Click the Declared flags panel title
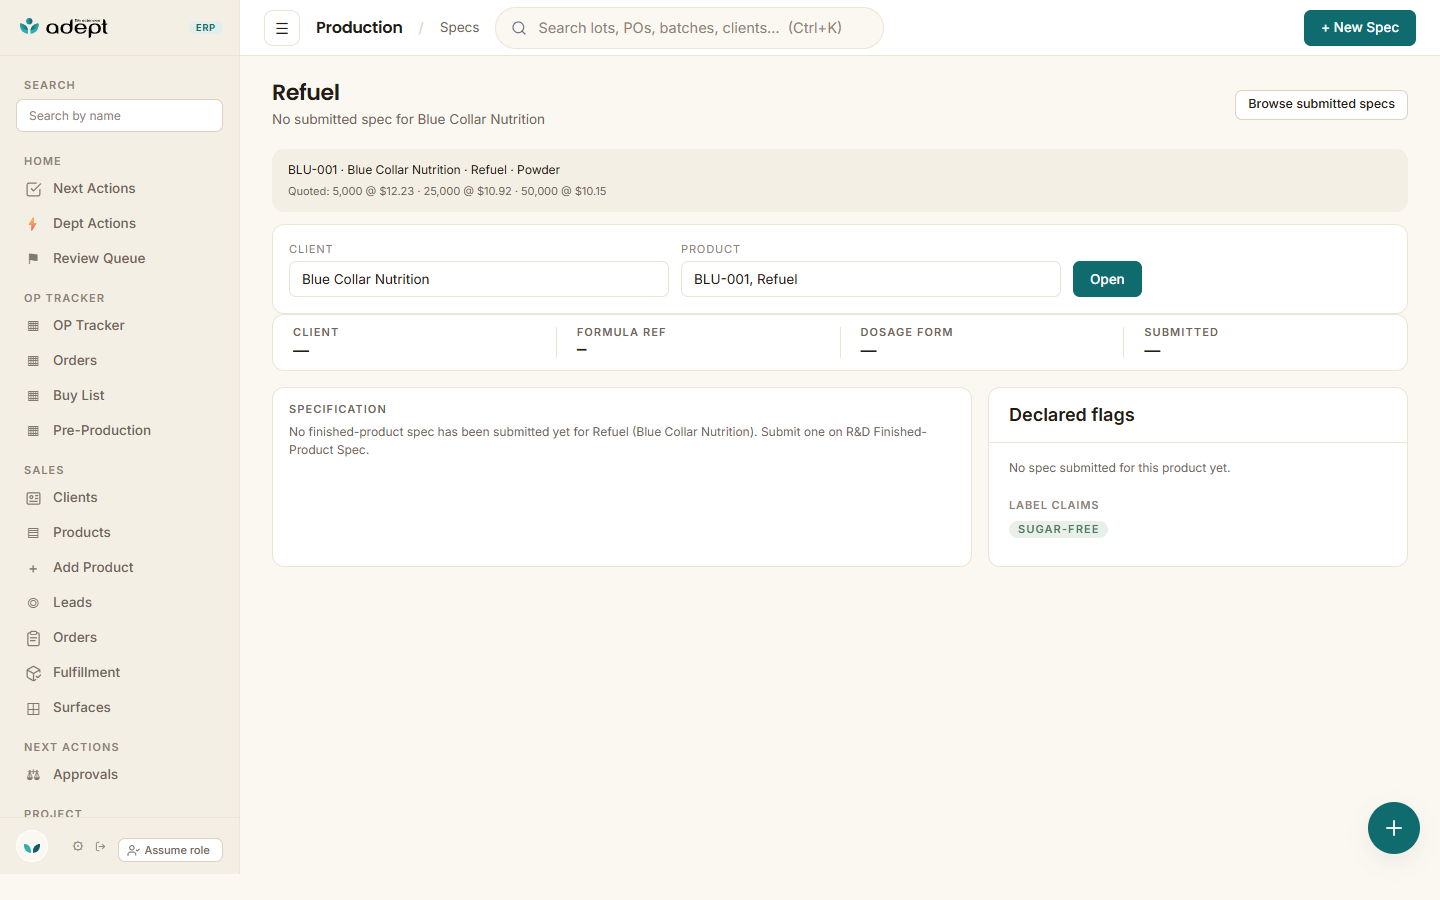The width and height of the screenshot is (1440, 900). pos(1071,415)
